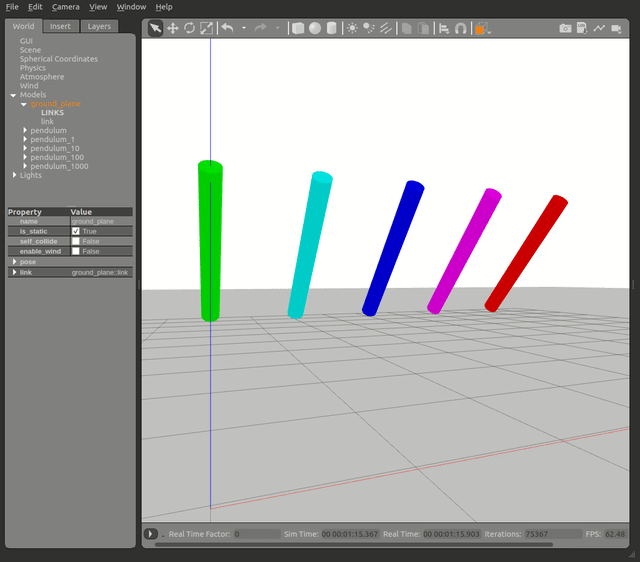Insert a sphere shape
This screenshot has height=562, width=640.
click(315, 28)
